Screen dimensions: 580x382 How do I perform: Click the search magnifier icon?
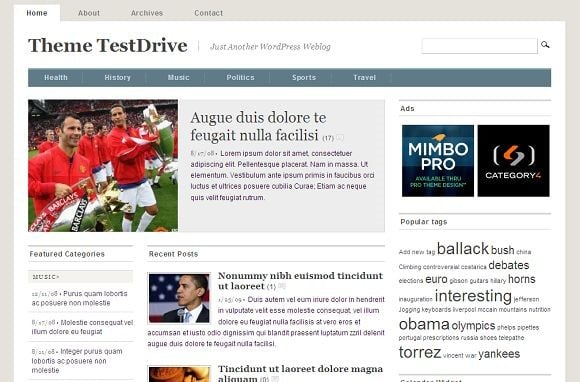(545, 45)
